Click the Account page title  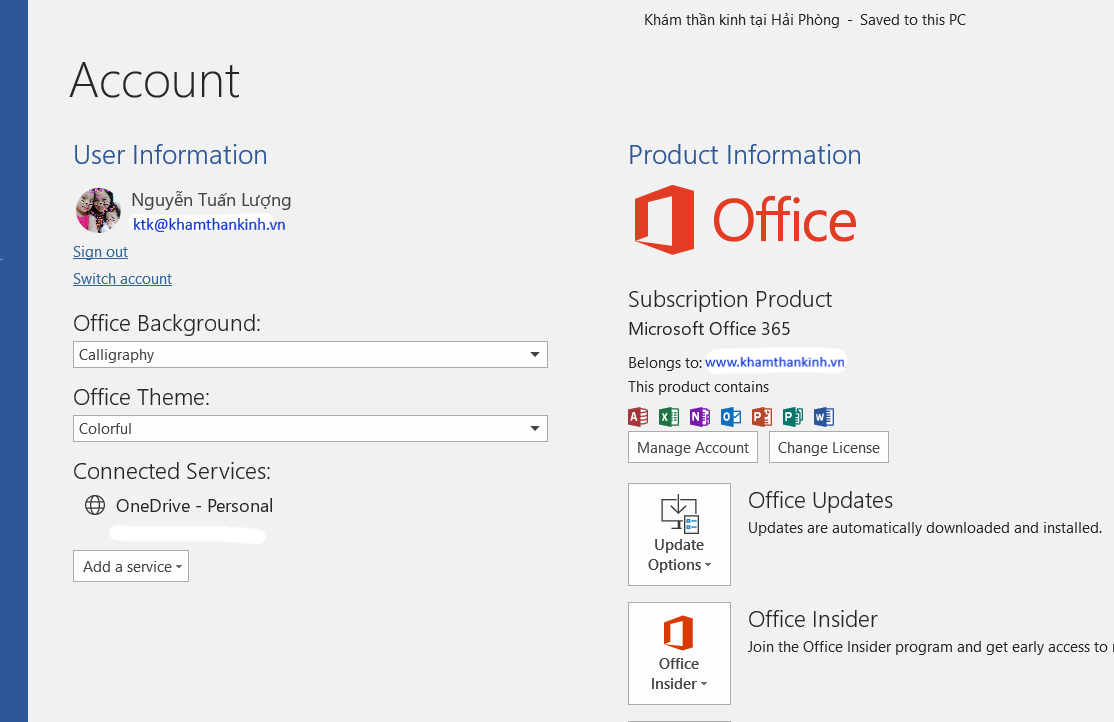[x=155, y=80]
